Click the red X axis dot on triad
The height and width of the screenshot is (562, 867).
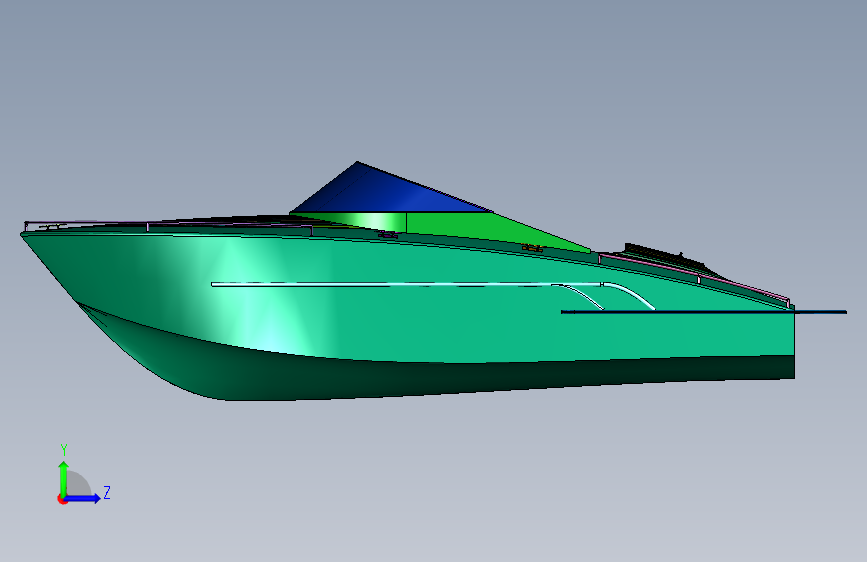pyautogui.click(x=61, y=499)
